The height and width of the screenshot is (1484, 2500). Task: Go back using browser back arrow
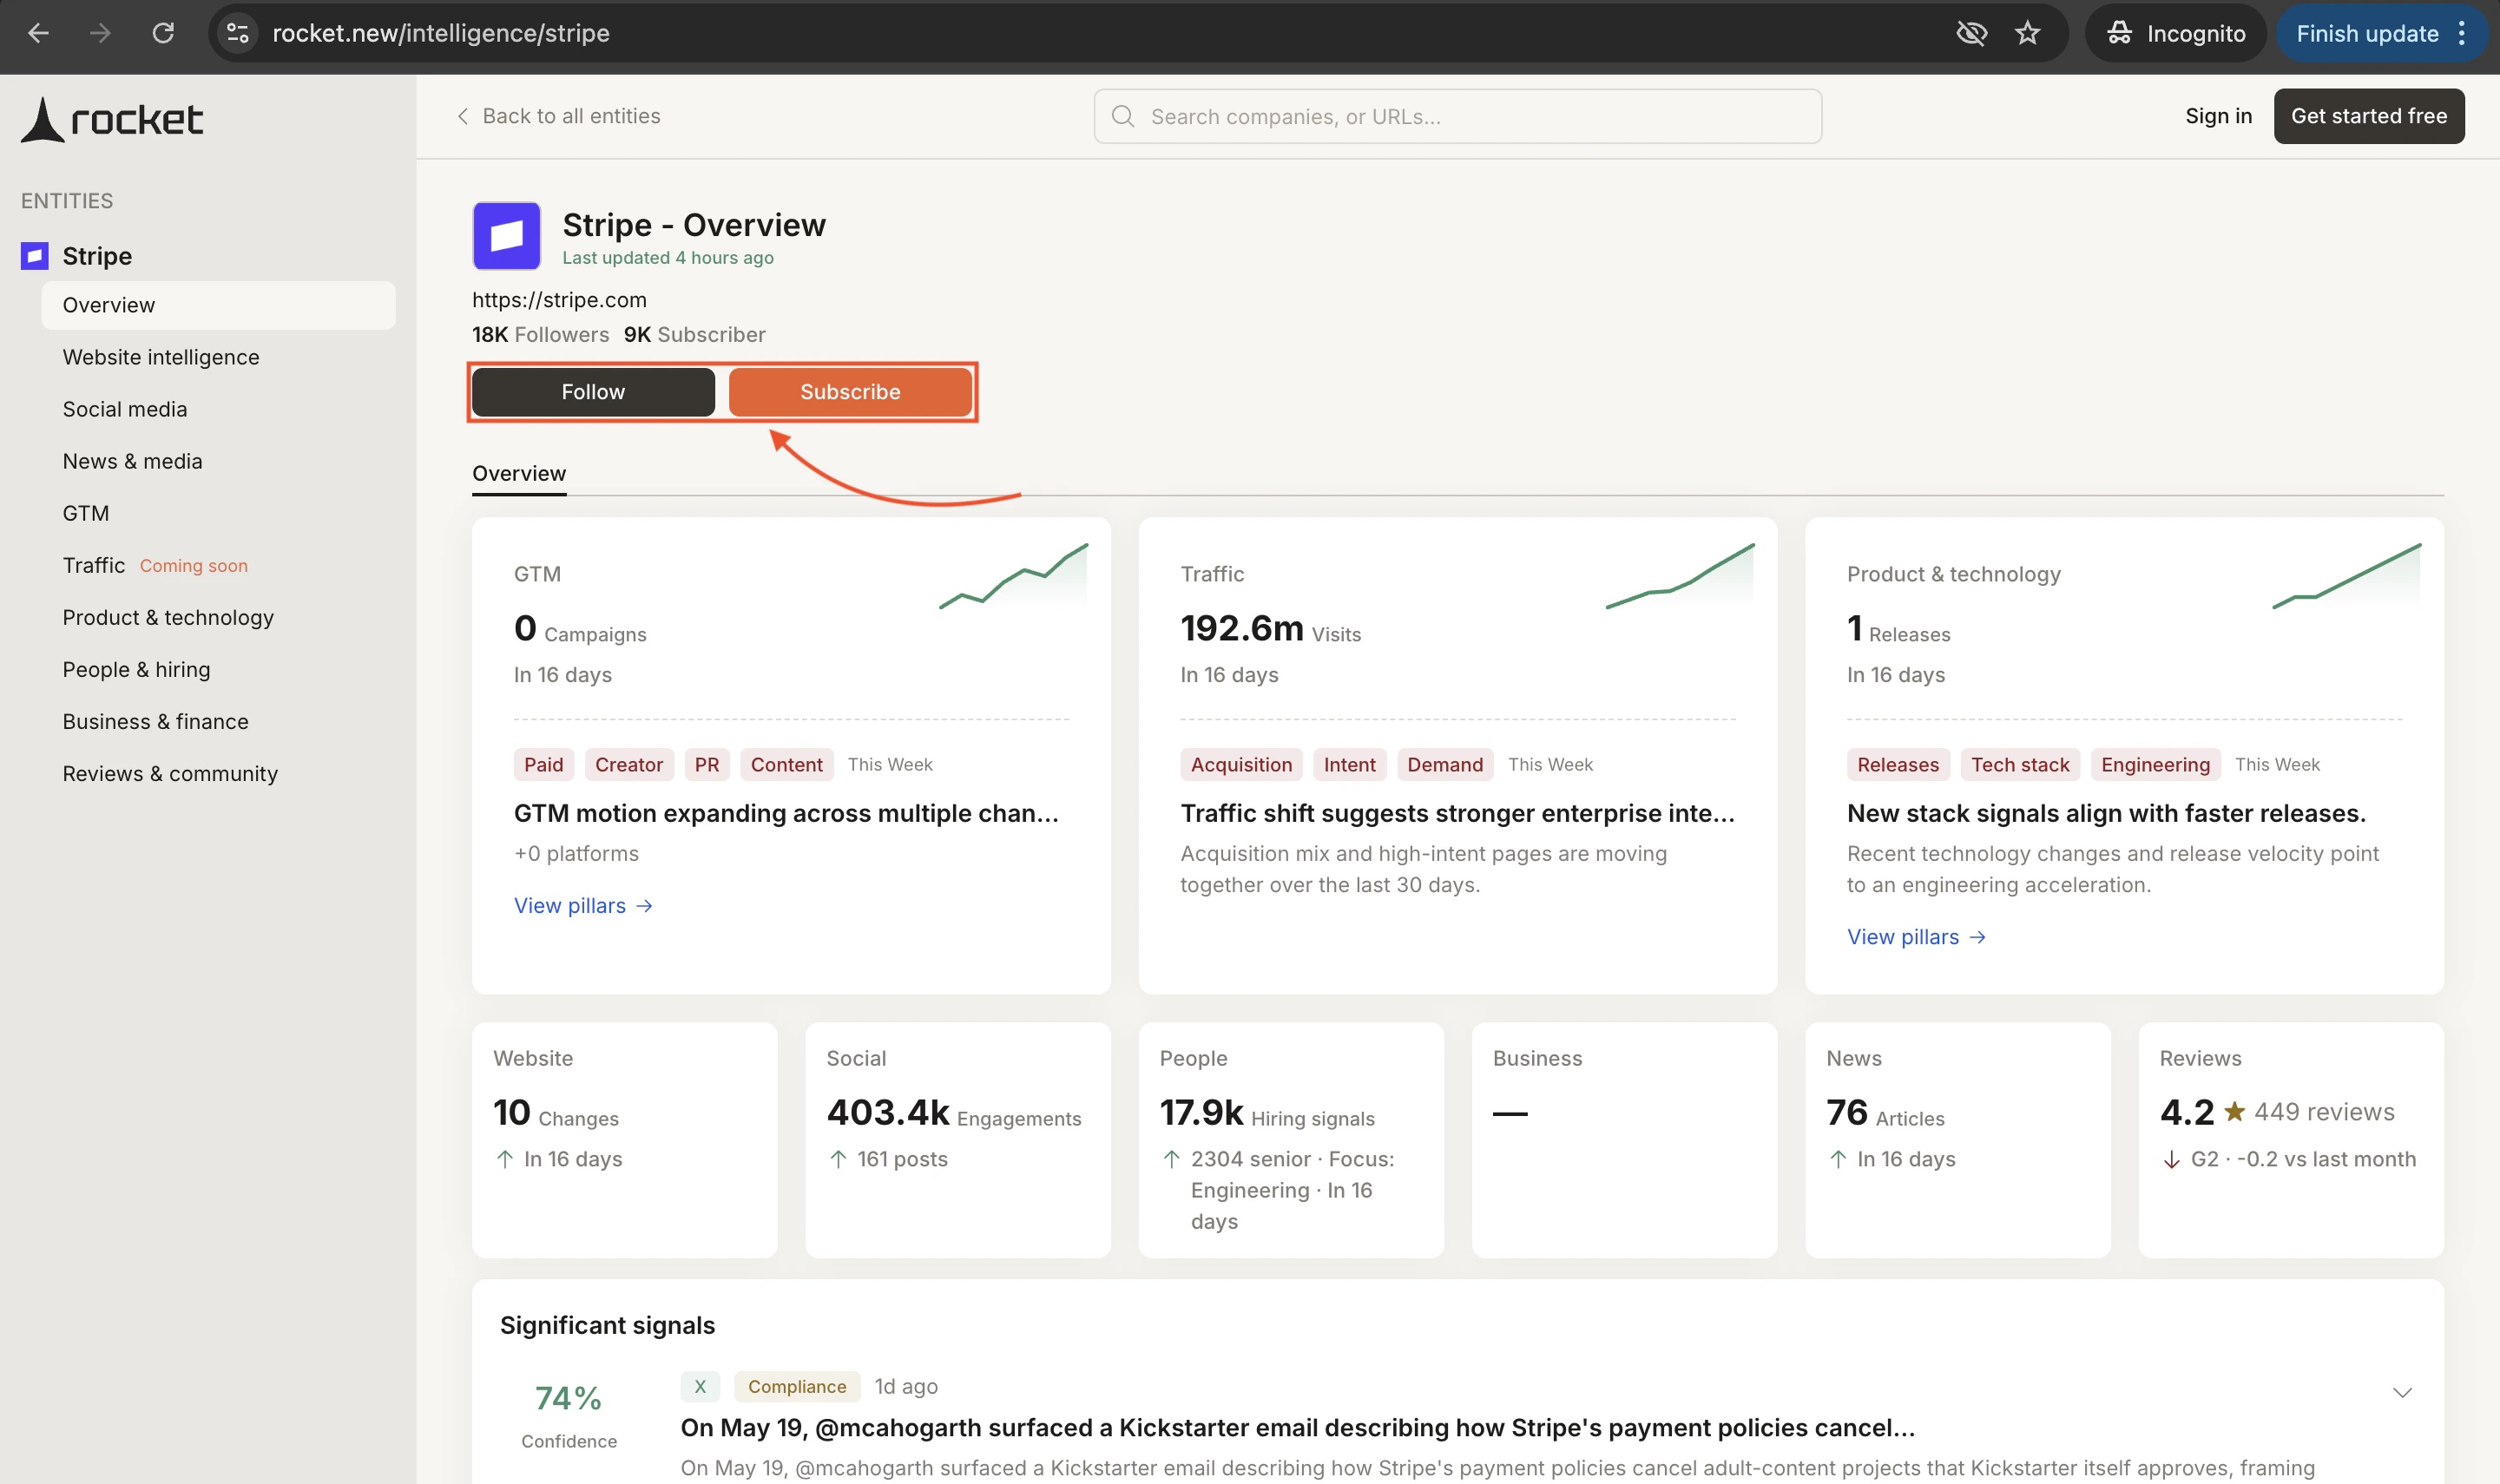(38, 33)
